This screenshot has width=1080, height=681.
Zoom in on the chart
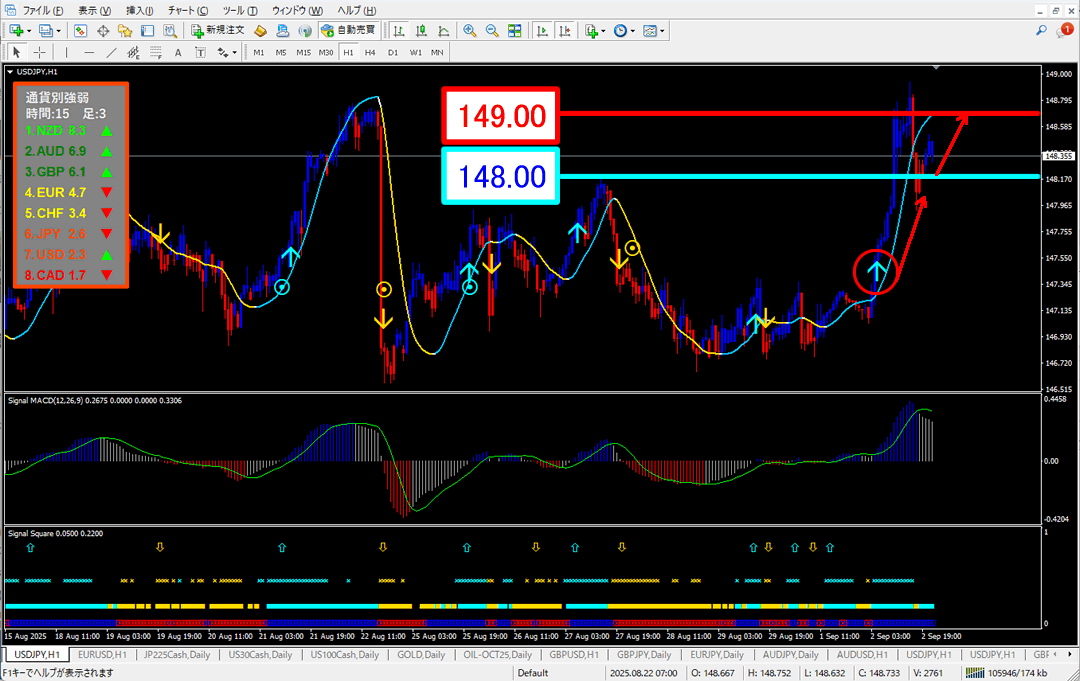tap(470, 31)
